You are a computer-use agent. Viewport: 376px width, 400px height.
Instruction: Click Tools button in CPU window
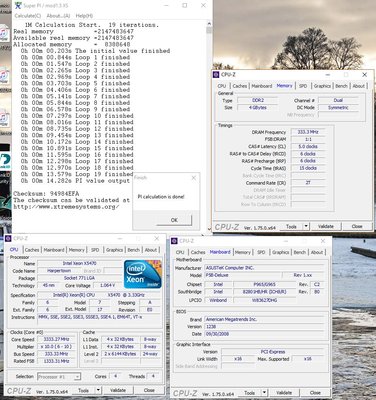pos(83,390)
